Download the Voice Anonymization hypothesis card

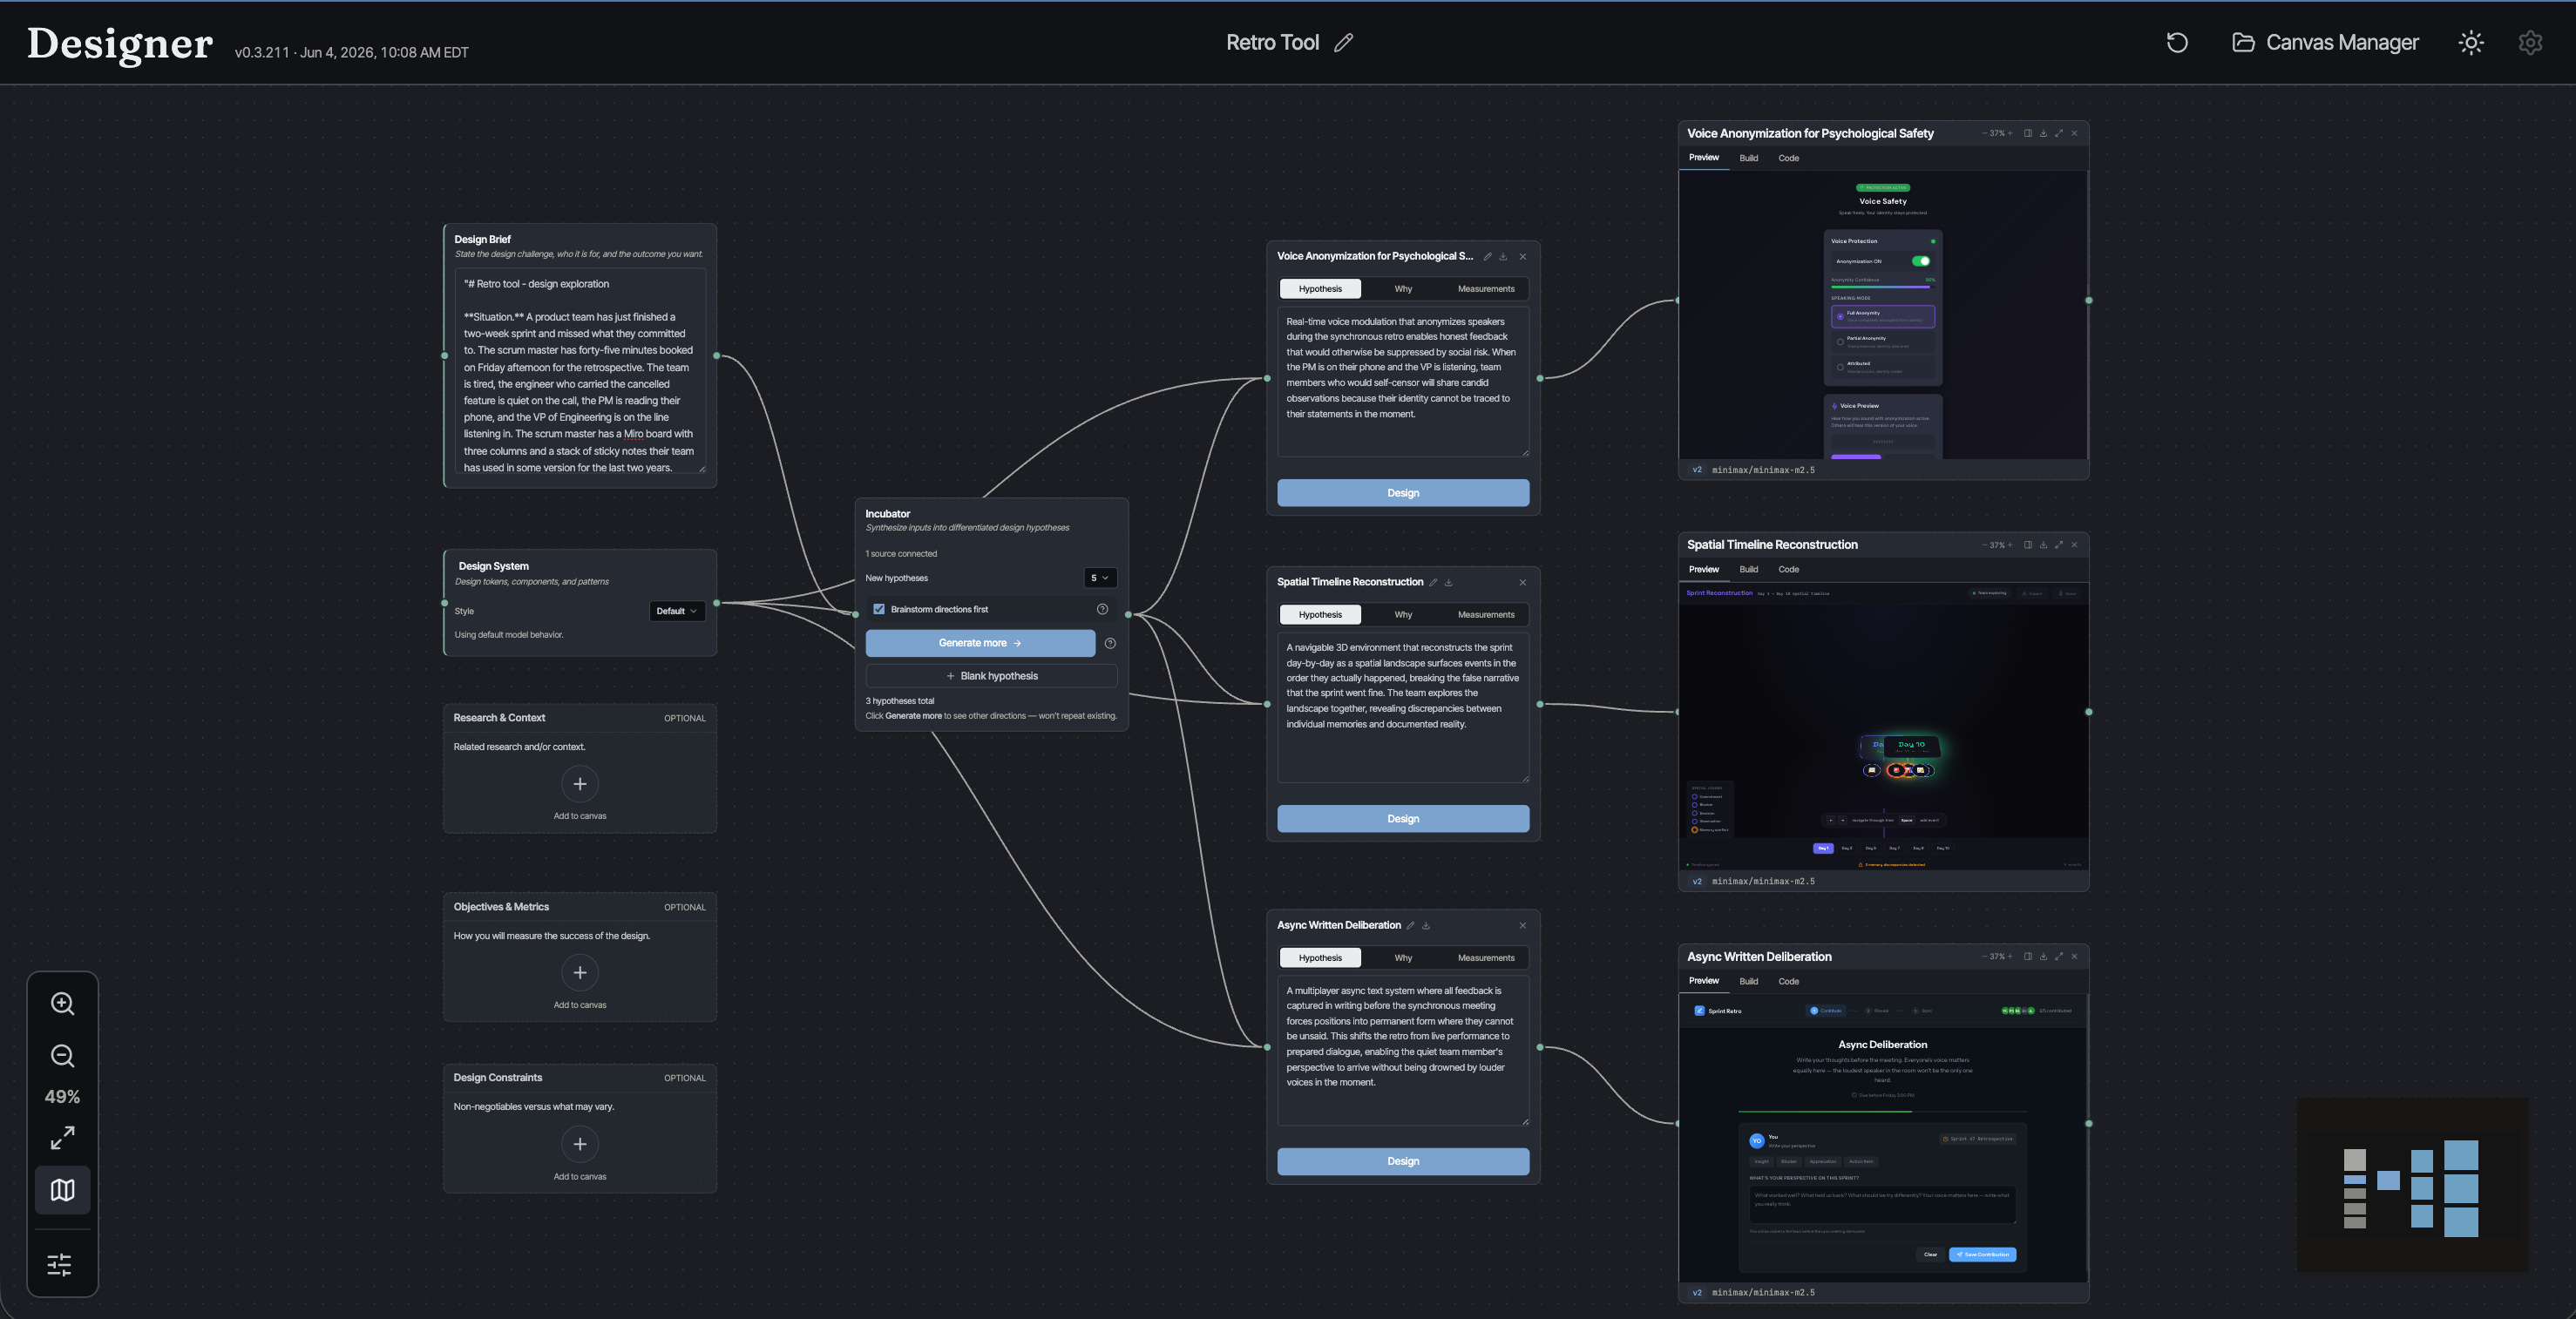(1503, 256)
